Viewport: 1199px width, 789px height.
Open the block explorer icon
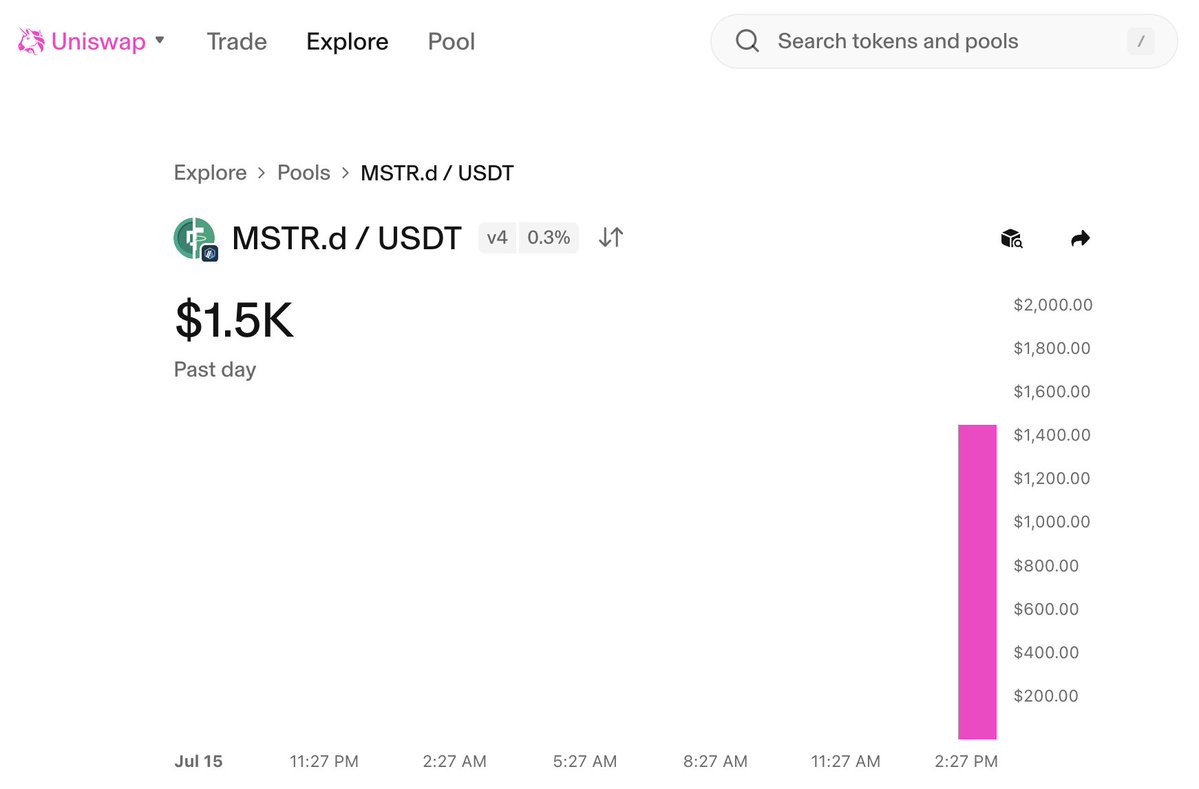pos(1012,239)
